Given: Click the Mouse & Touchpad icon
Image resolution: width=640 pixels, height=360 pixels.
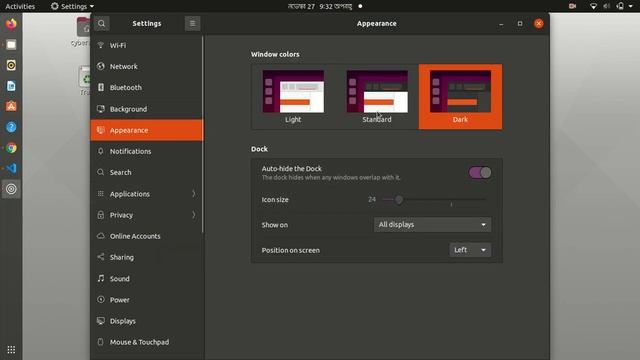Looking at the screenshot, I should tap(100, 342).
